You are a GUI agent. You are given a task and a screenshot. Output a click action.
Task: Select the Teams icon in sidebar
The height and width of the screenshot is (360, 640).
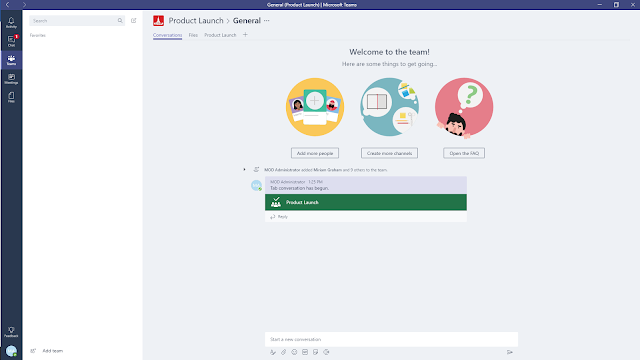11,60
